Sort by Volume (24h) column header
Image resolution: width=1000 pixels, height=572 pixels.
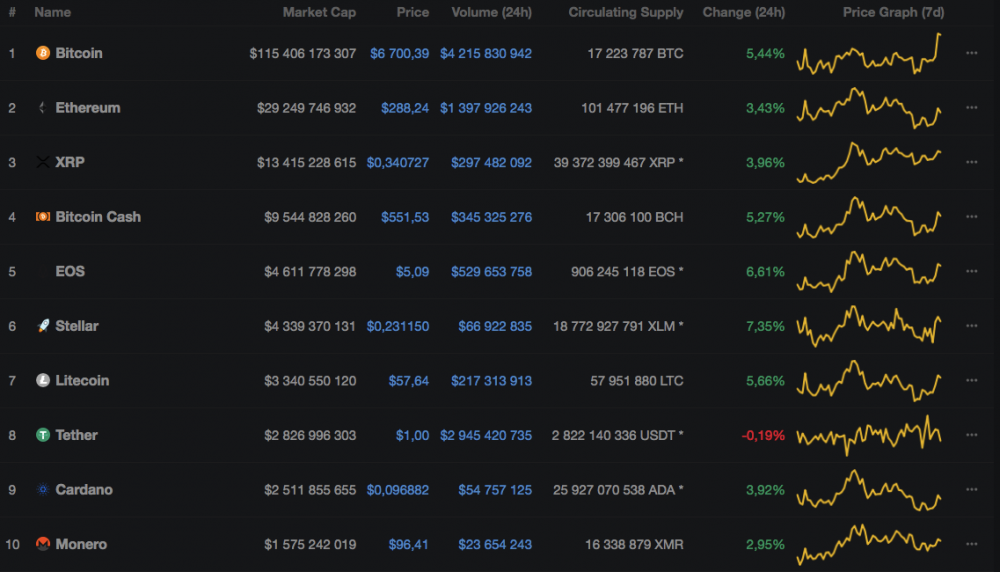[x=491, y=12]
